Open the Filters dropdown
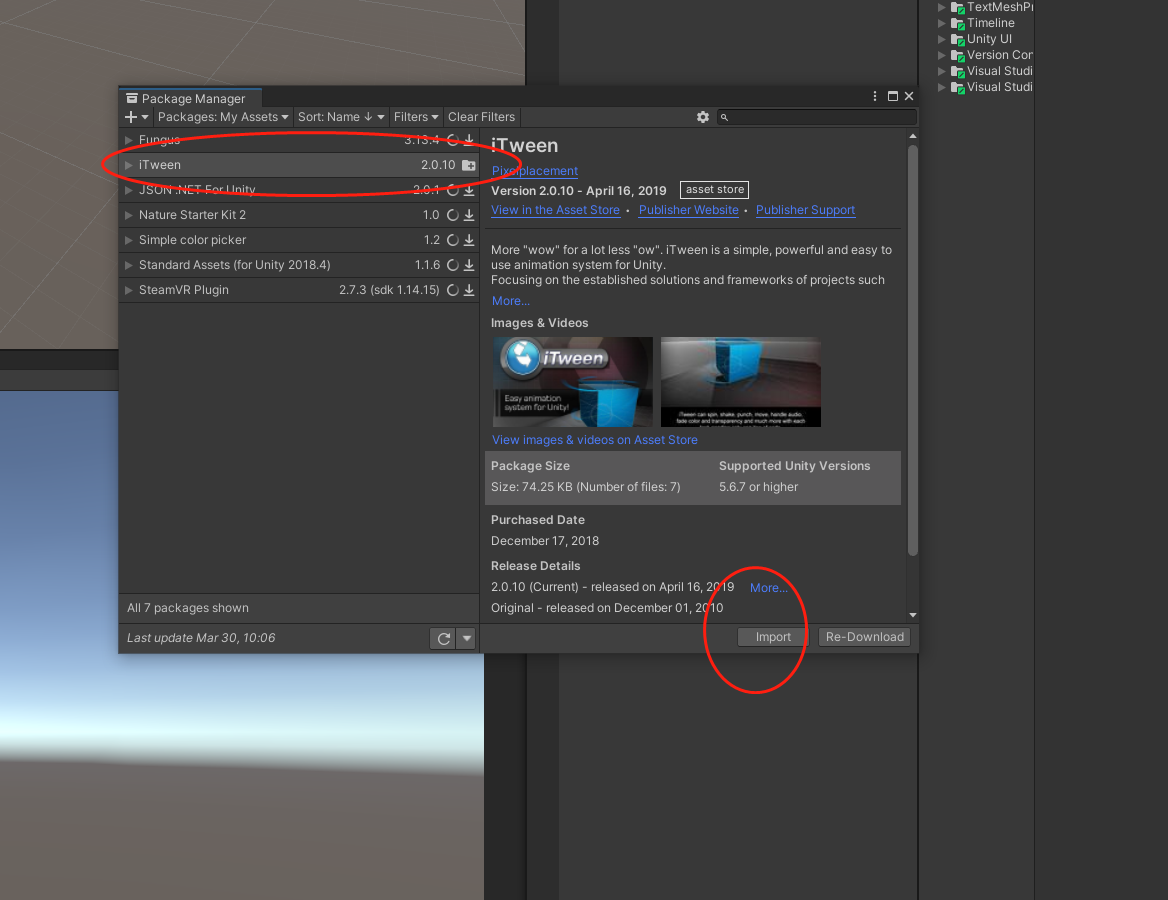 416,117
